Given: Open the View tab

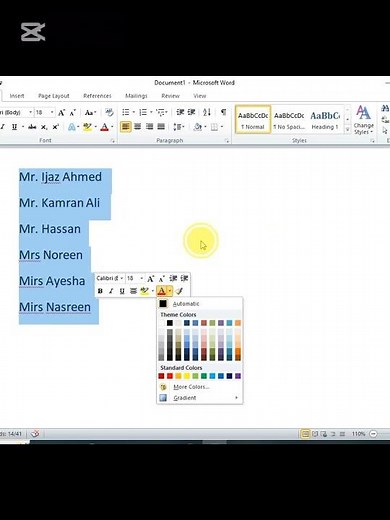Looking at the screenshot, I should pos(200,96).
